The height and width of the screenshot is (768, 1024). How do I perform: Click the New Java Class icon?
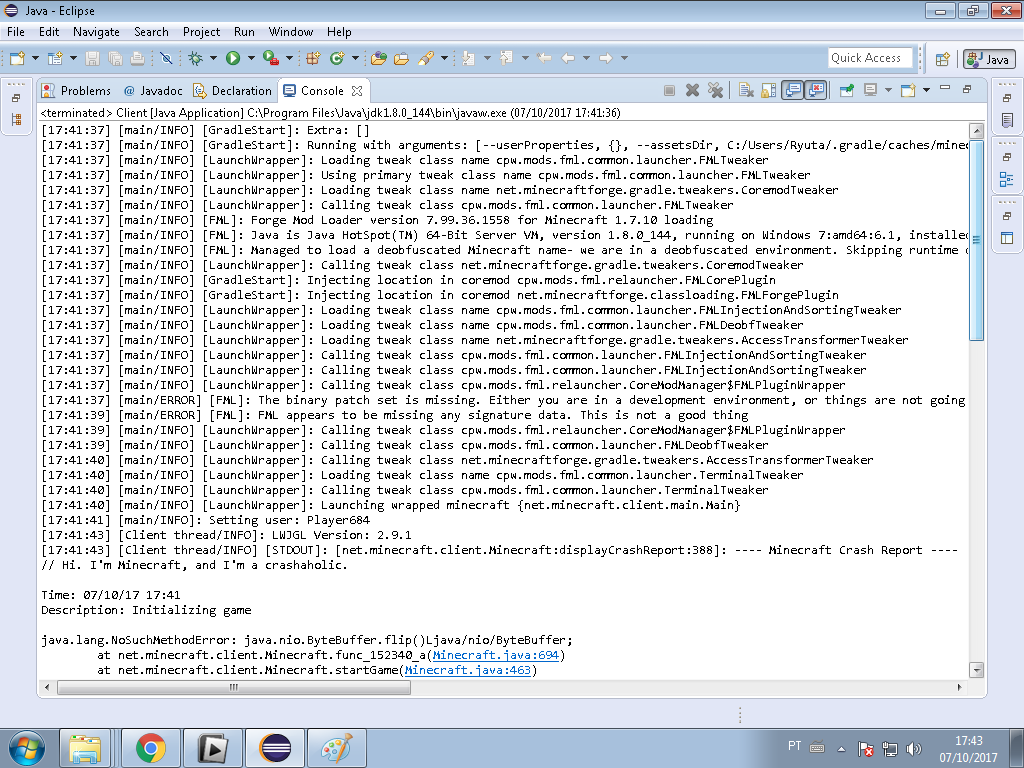337,58
